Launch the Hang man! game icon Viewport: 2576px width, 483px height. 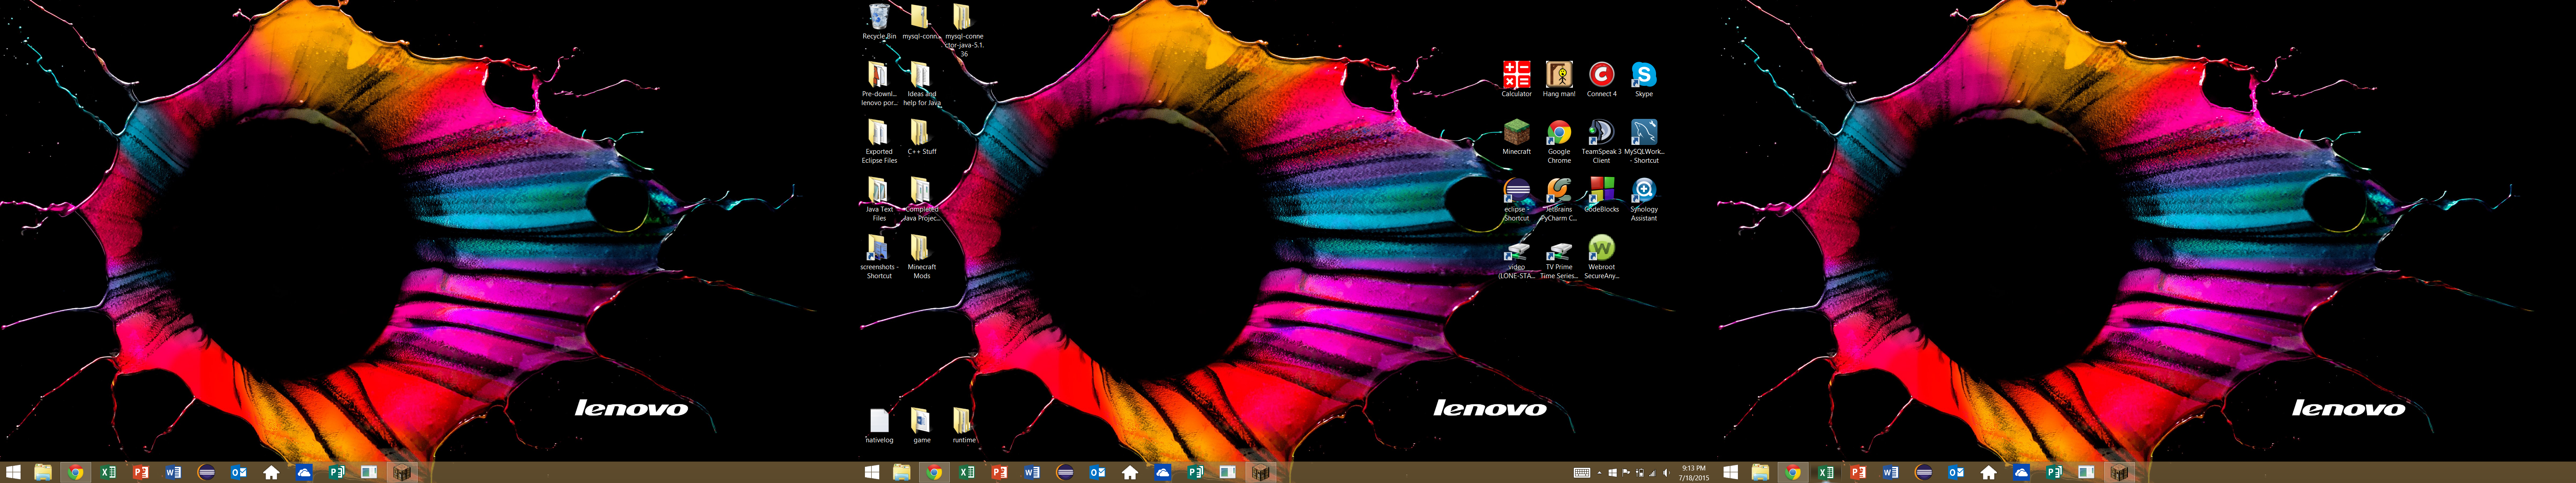1558,79
